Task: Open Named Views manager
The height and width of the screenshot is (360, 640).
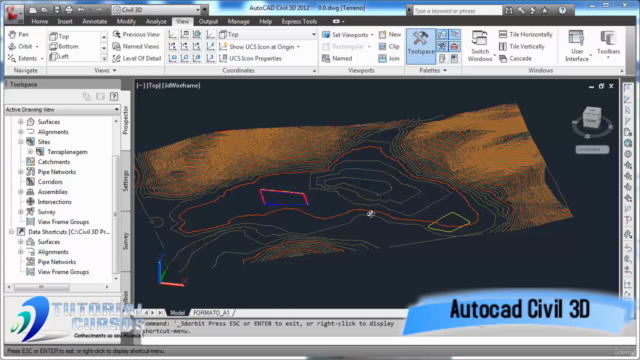Action: tap(136, 47)
